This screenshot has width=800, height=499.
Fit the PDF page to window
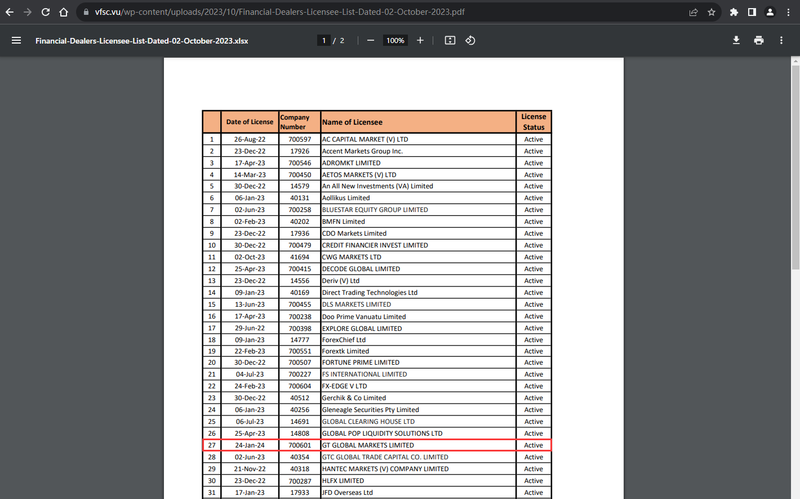point(449,40)
